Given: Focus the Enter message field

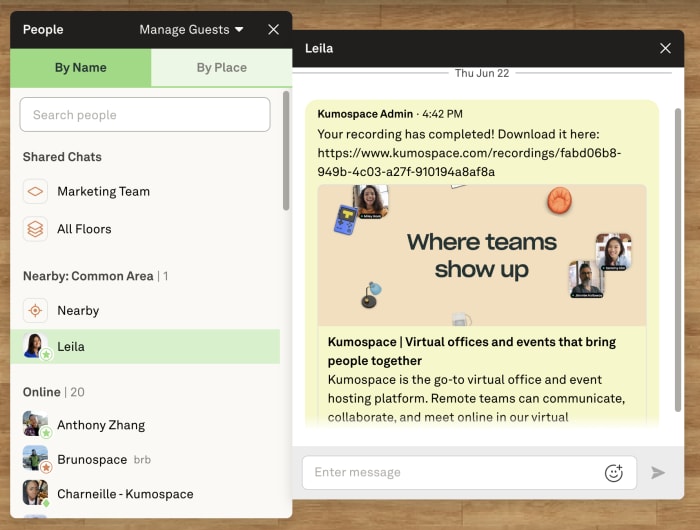Looking at the screenshot, I should click(x=470, y=472).
